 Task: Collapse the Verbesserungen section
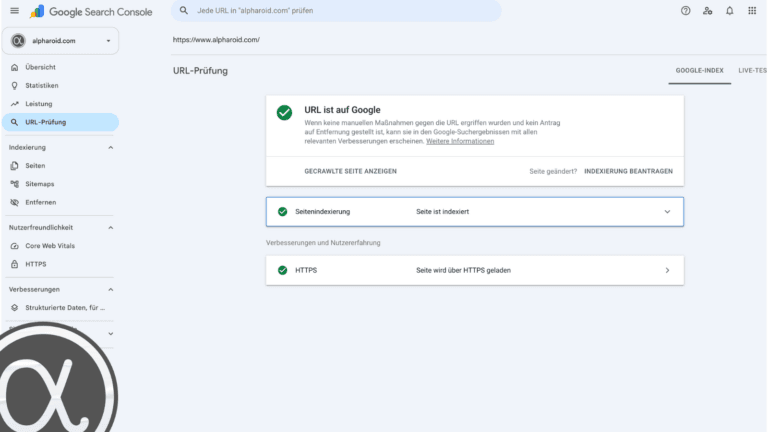point(111,289)
